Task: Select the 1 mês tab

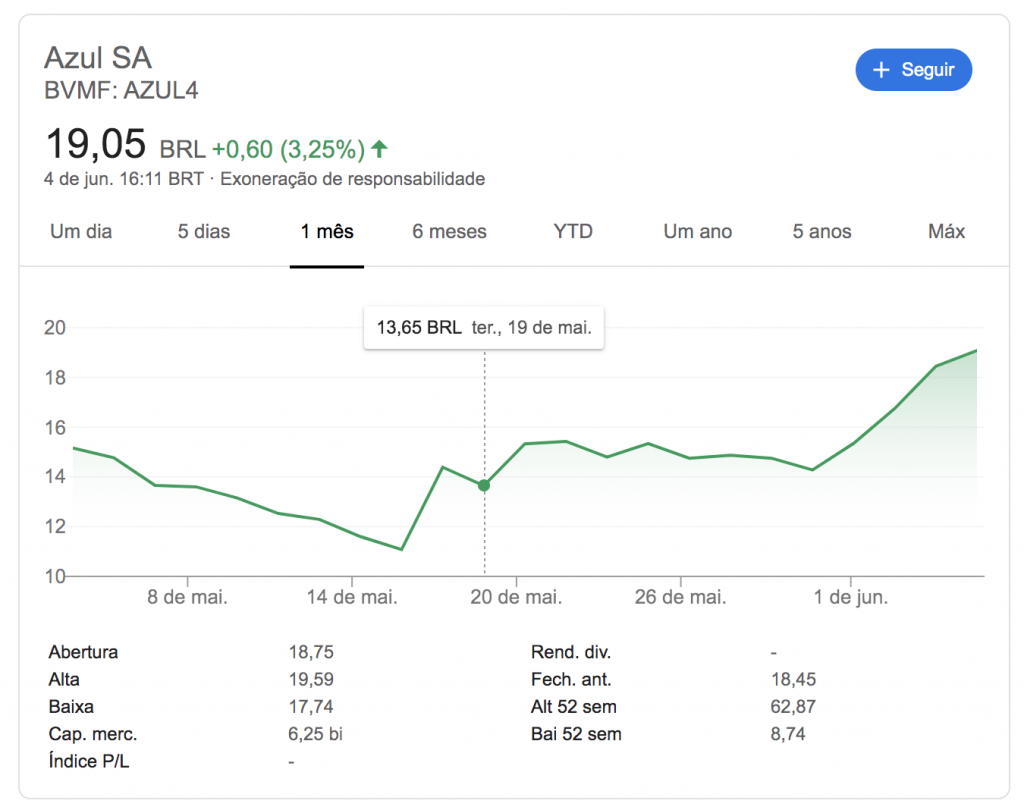Action: pyautogui.click(x=327, y=231)
